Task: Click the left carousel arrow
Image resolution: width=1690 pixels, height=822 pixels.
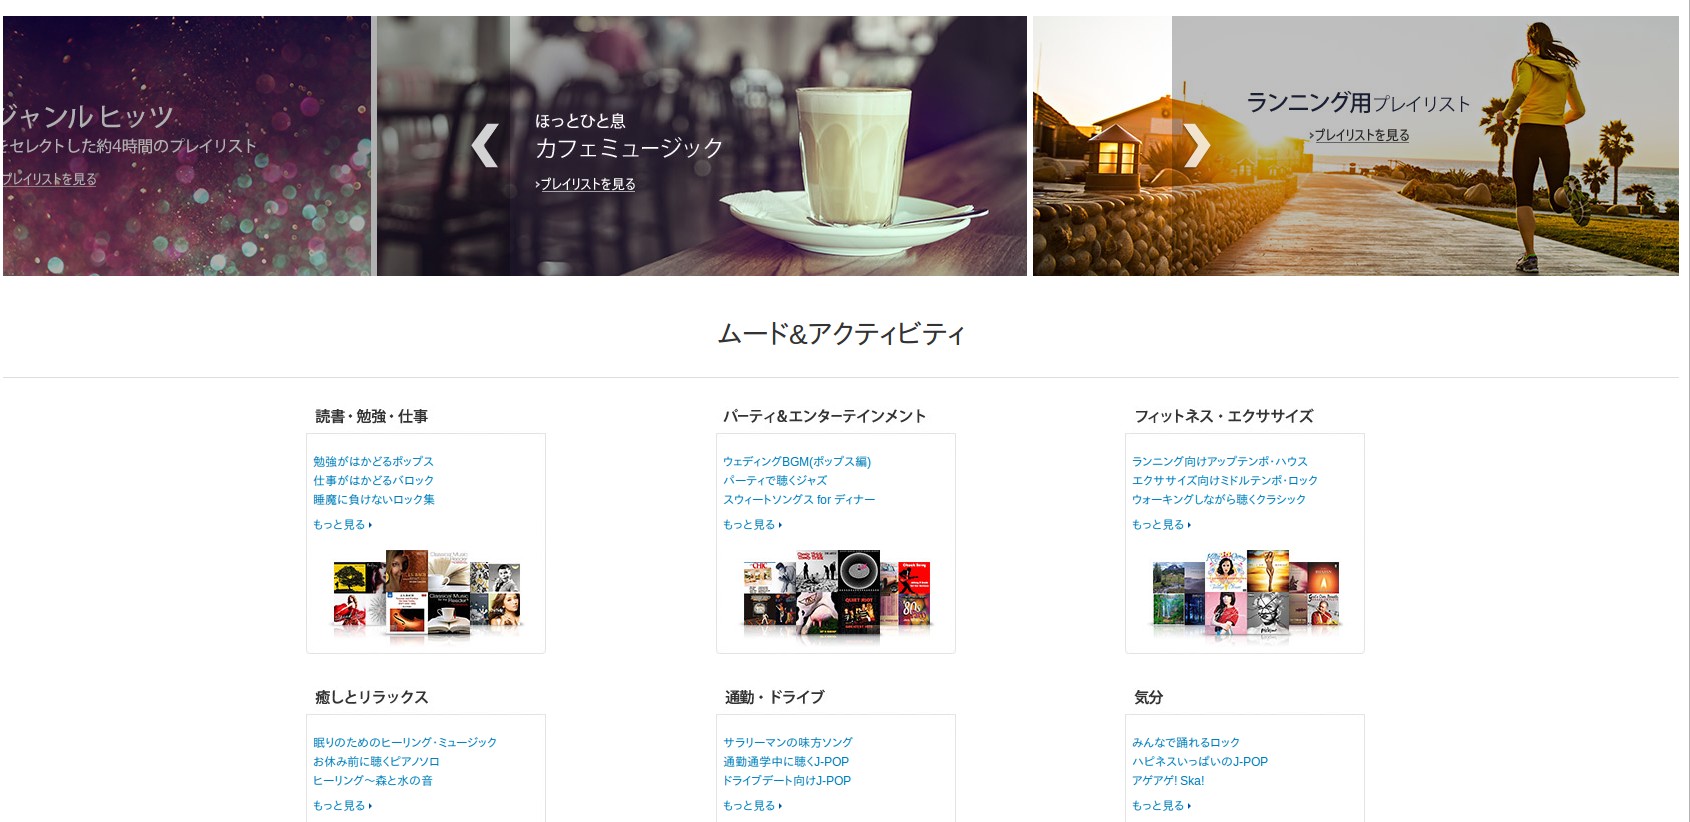Action: (485, 145)
